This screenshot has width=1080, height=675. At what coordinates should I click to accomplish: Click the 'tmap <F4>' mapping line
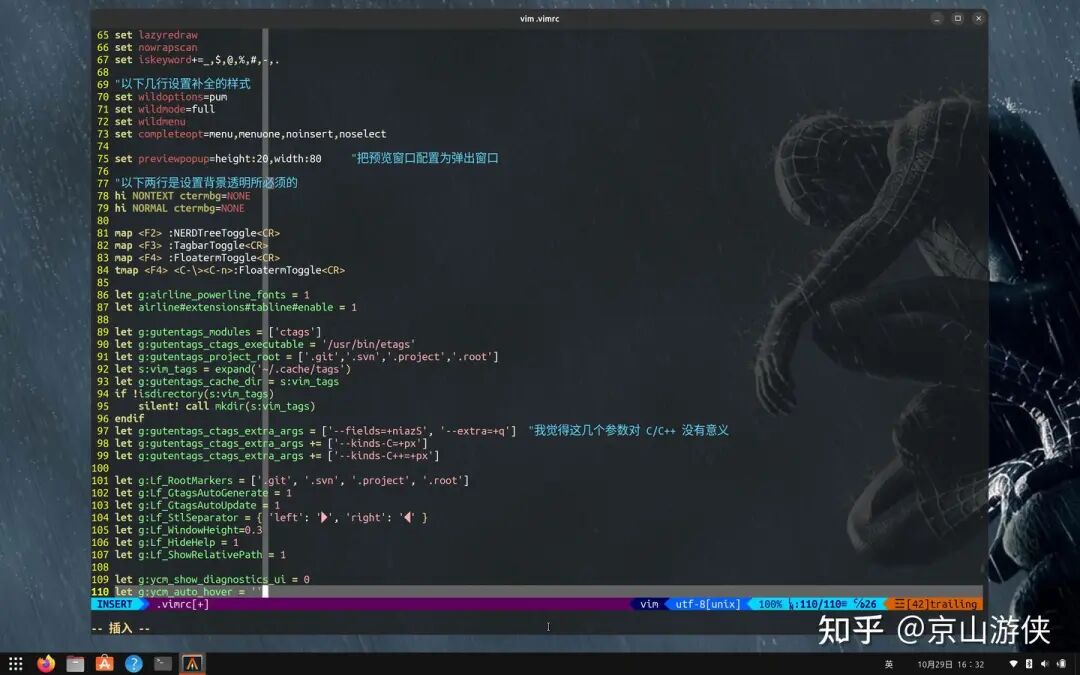point(230,271)
